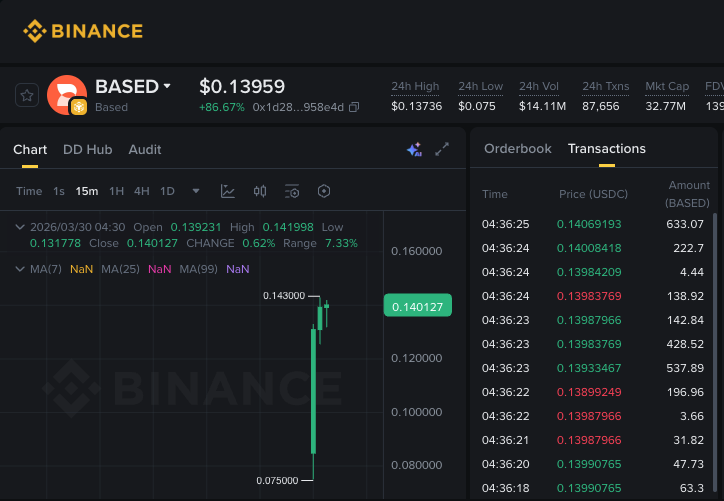The image size is (724, 501).
Task: Click the MA(99) indicator label
Action: tap(199, 269)
